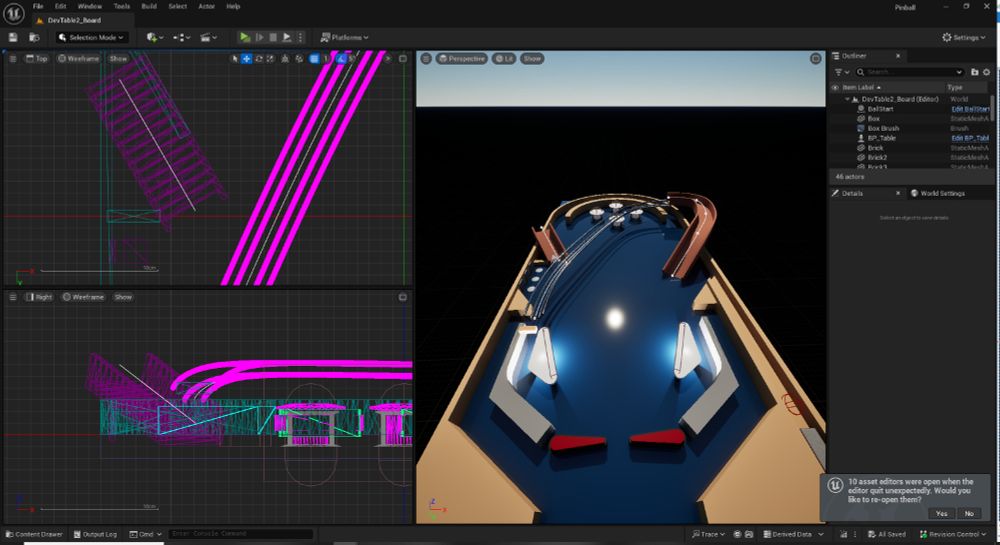Click the Edit BP_Table link
The height and width of the screenshot is (545, 1000).
970,138
